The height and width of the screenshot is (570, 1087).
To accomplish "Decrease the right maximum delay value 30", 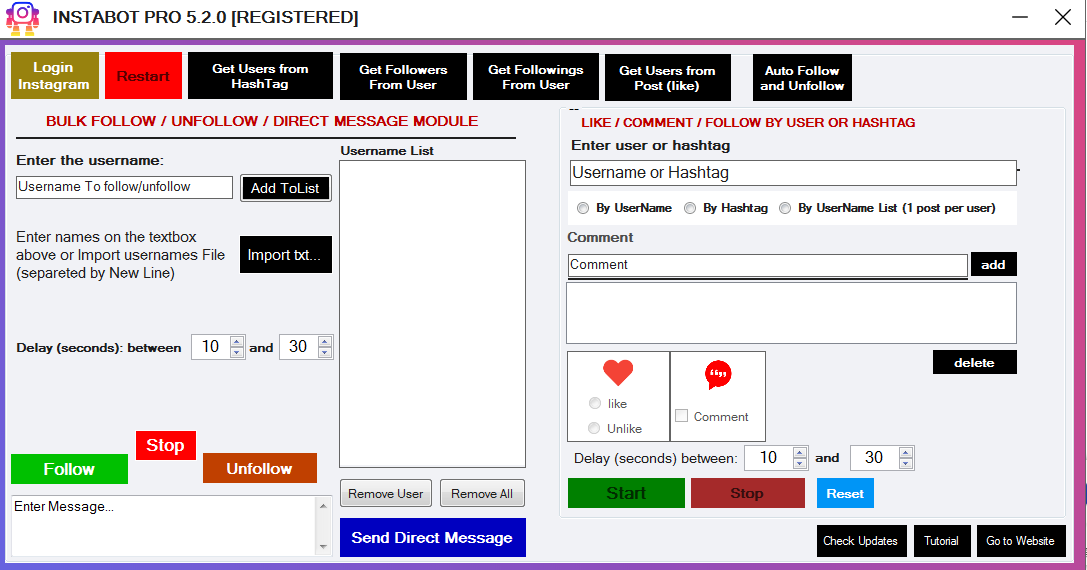I will click(905, 463).
